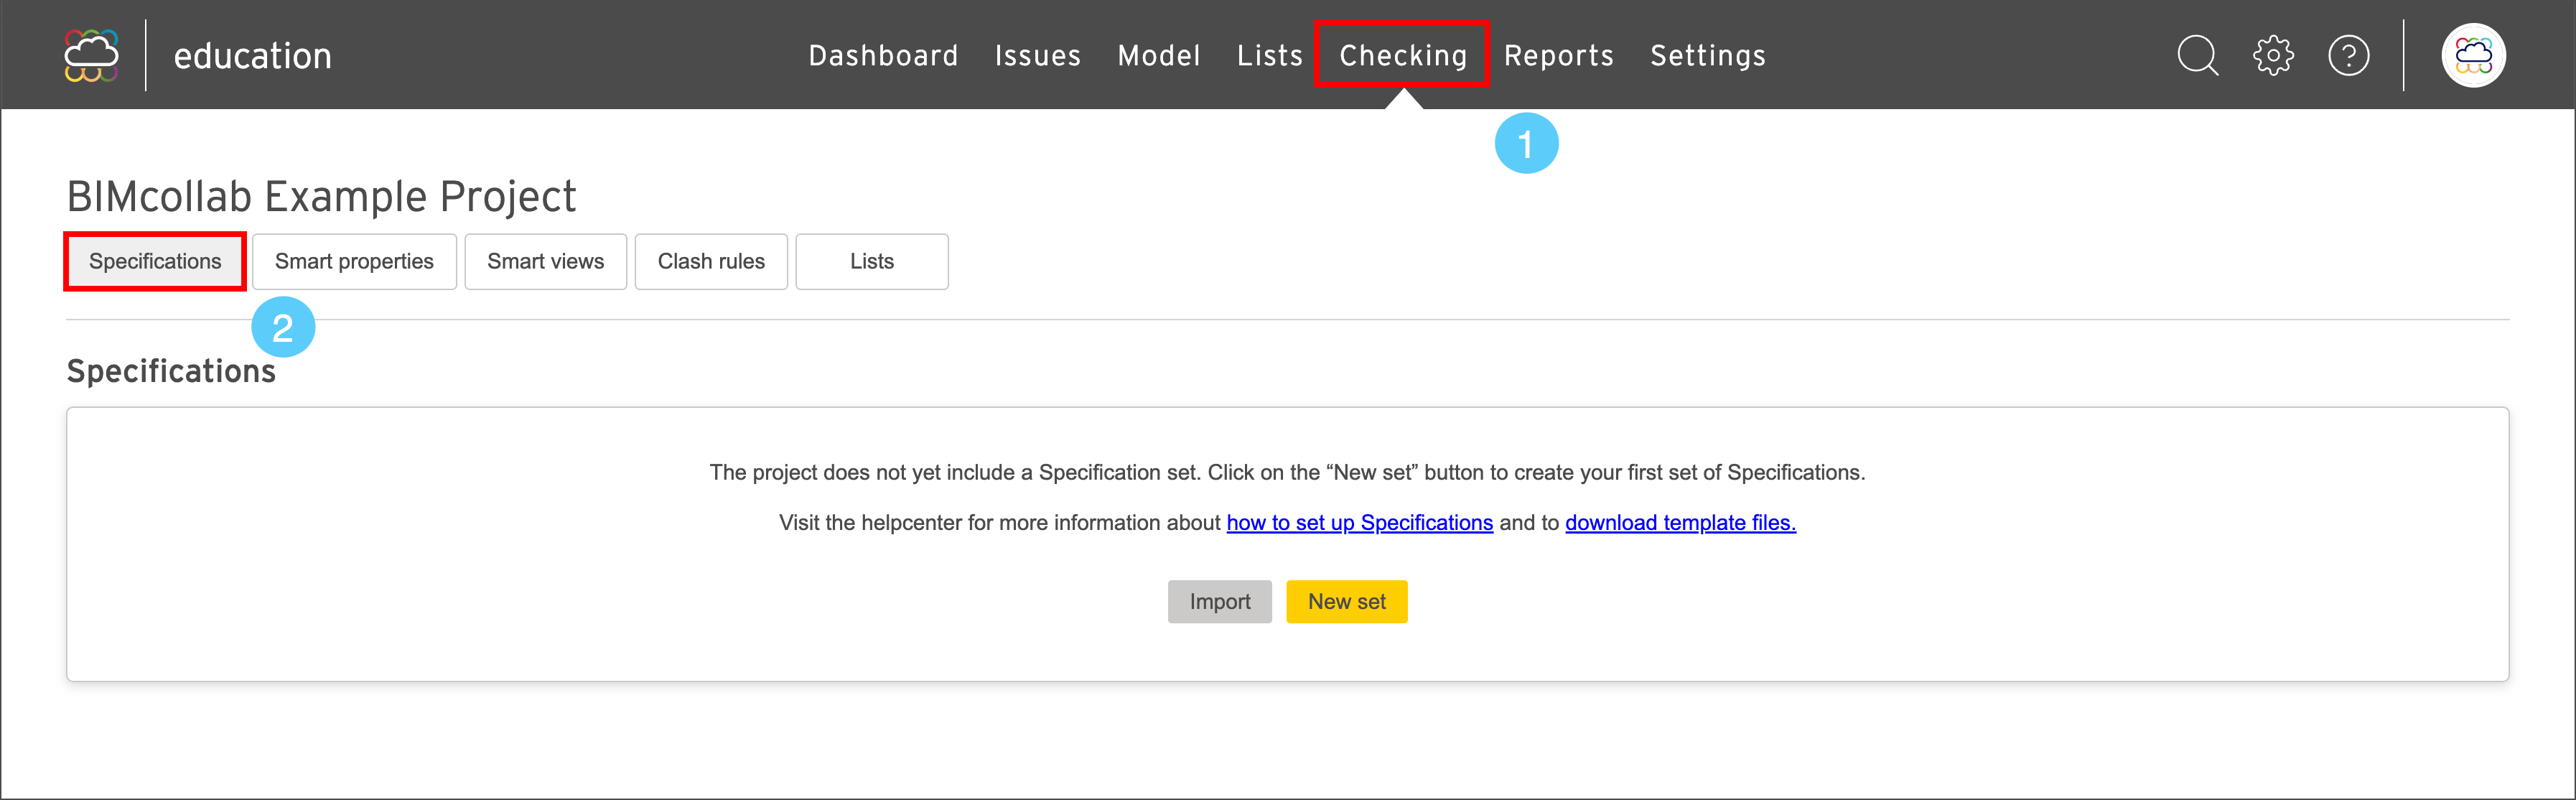Select the Specifications tab
Viewport: 2576px width, 800px height.
point(155,261)
